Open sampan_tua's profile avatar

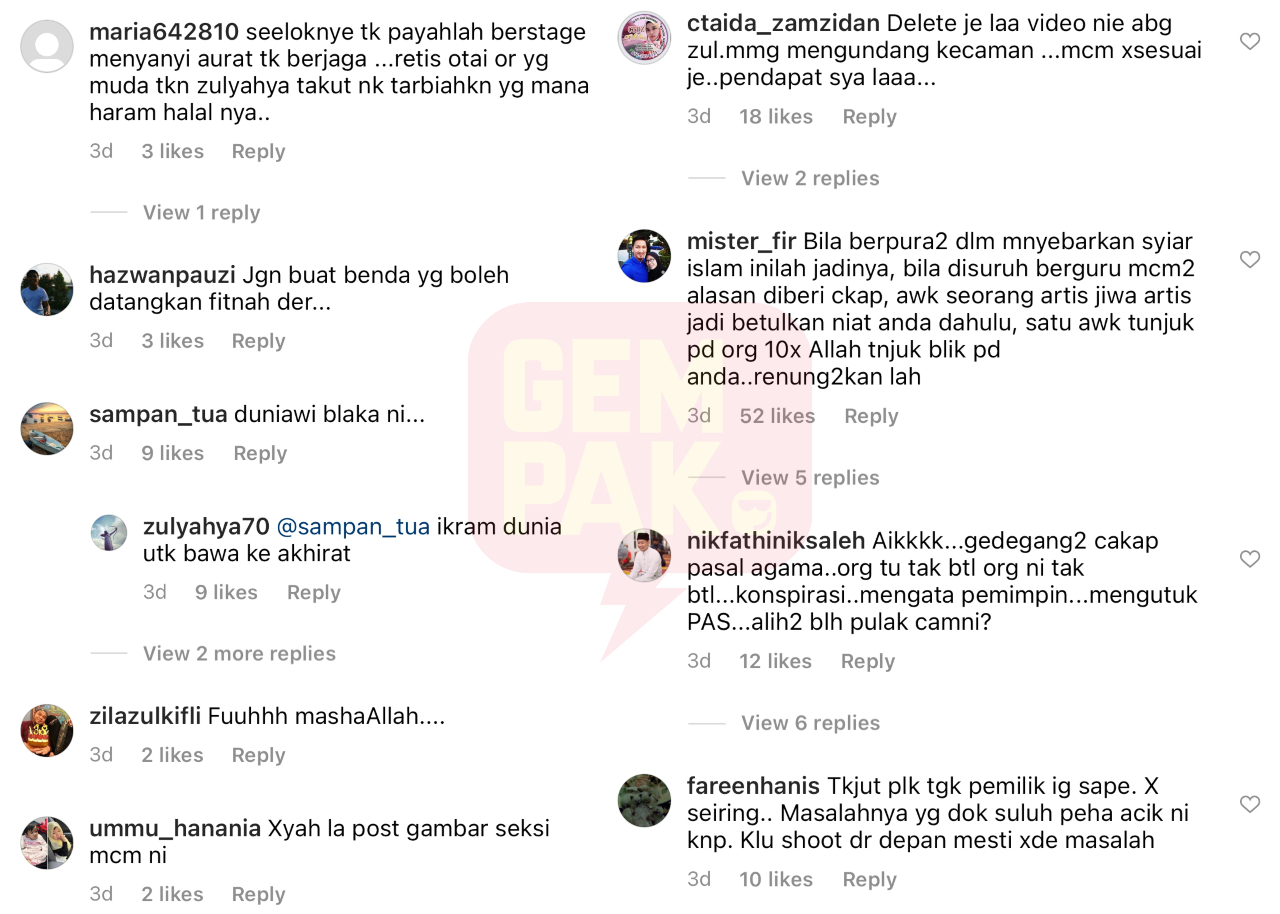(47, 429)
